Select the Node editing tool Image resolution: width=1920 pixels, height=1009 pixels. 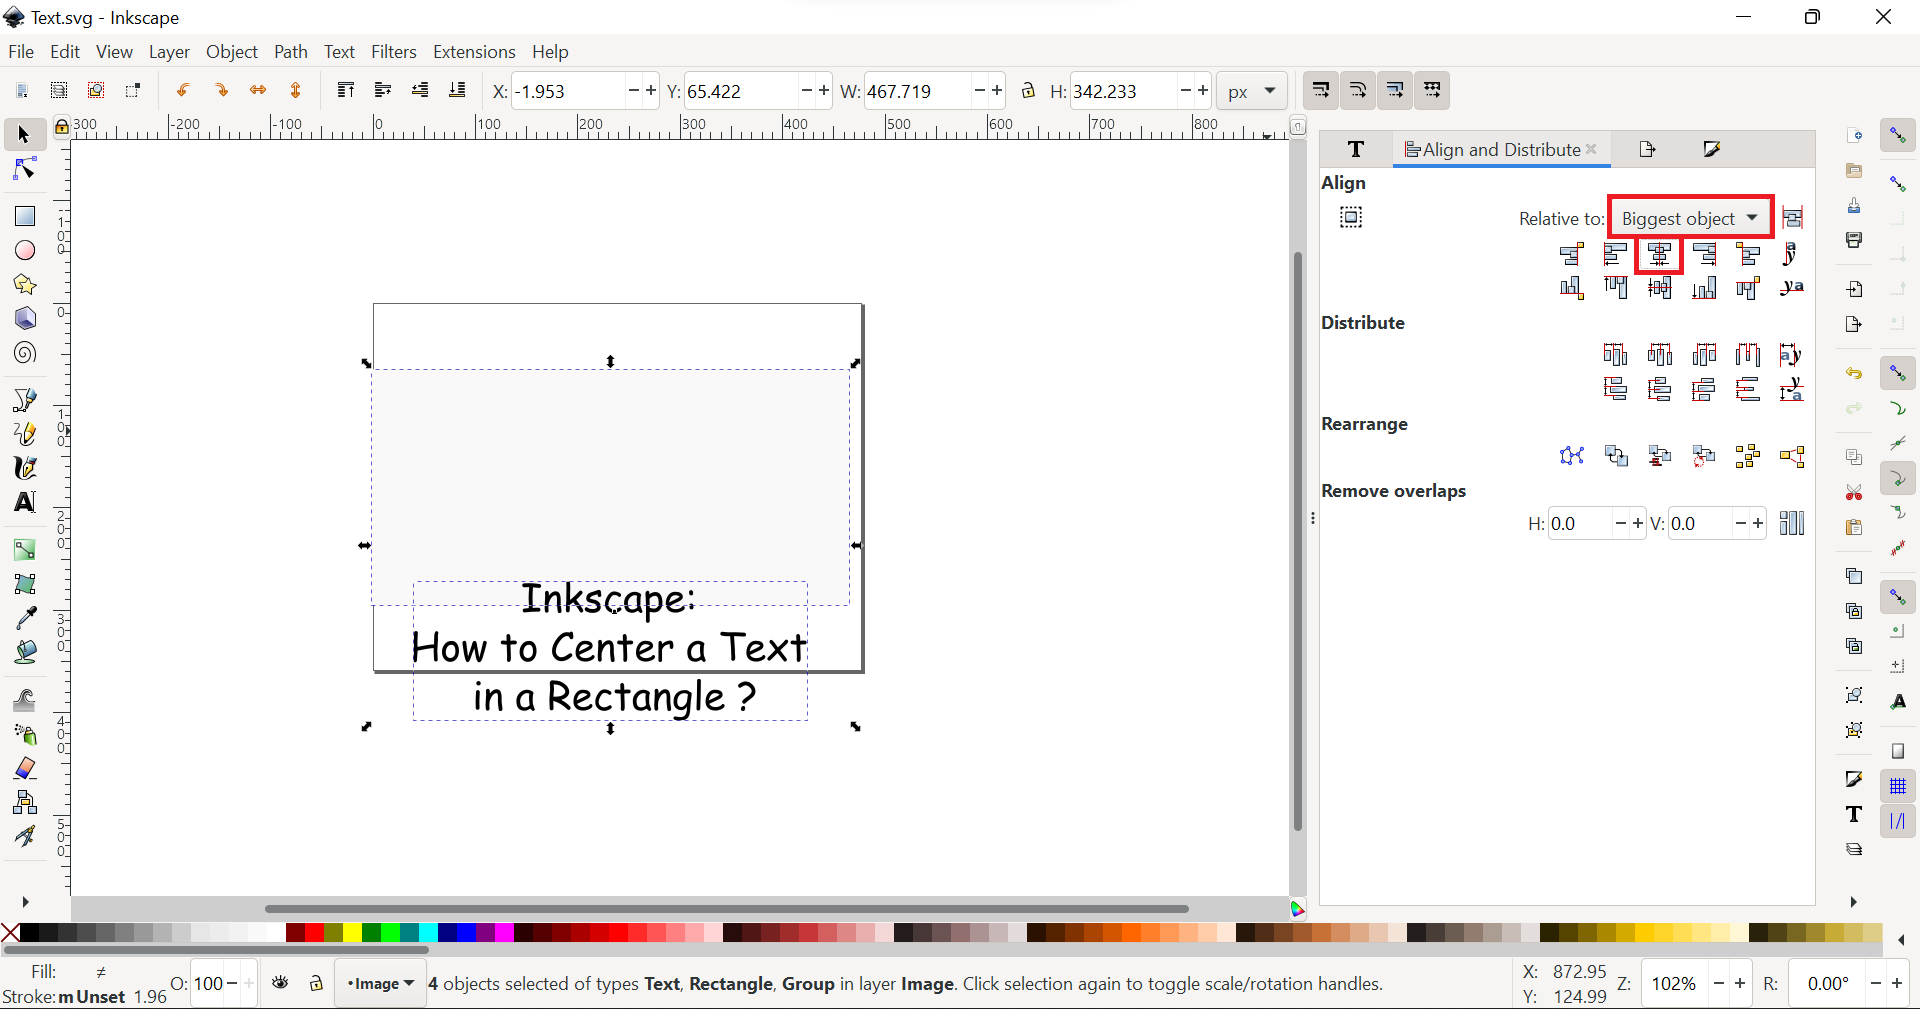pyautogui.click(x=24, y=168)
